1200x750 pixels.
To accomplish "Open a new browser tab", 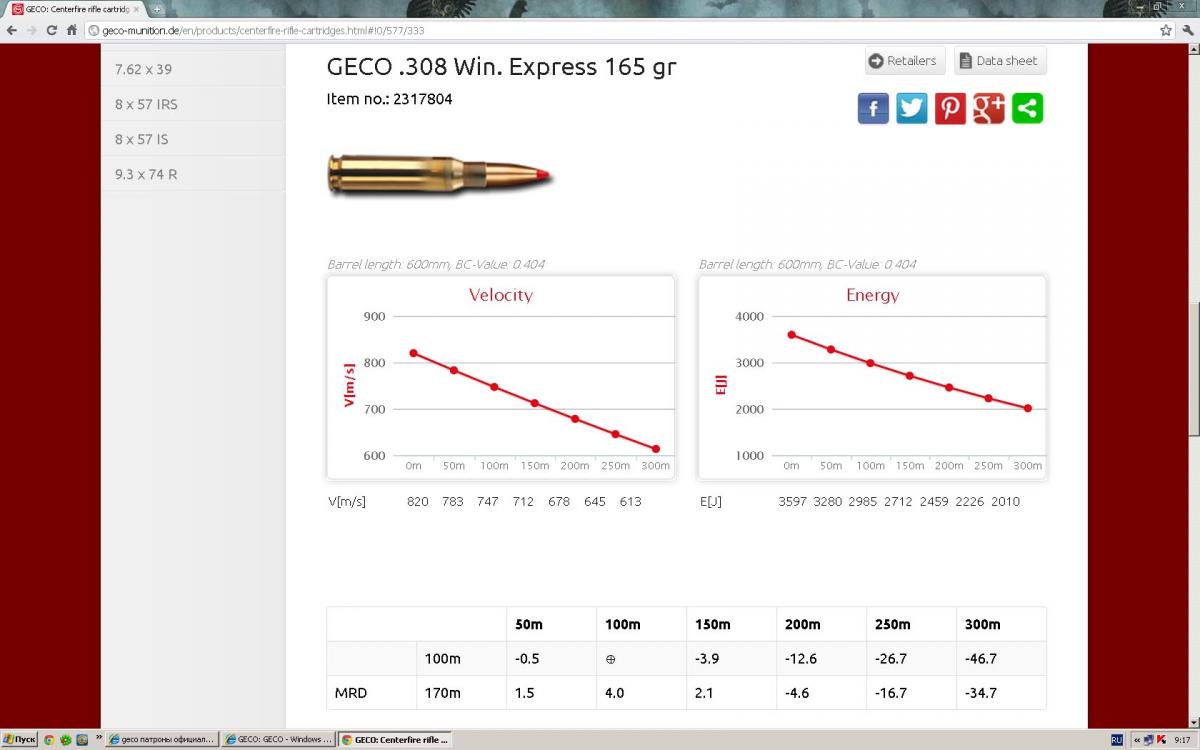I will (157, 9).
